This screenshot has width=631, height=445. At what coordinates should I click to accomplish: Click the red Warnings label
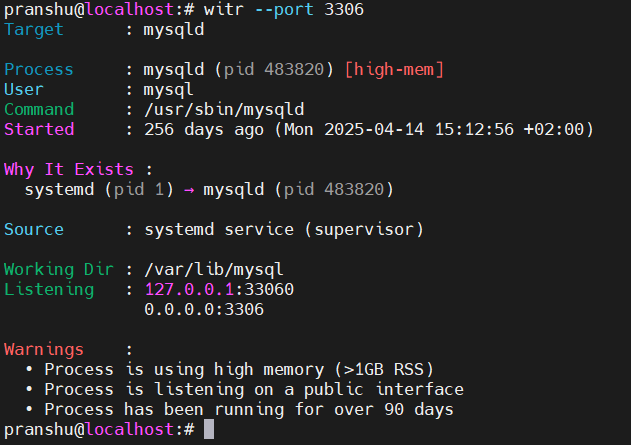(x=43, y=349)
